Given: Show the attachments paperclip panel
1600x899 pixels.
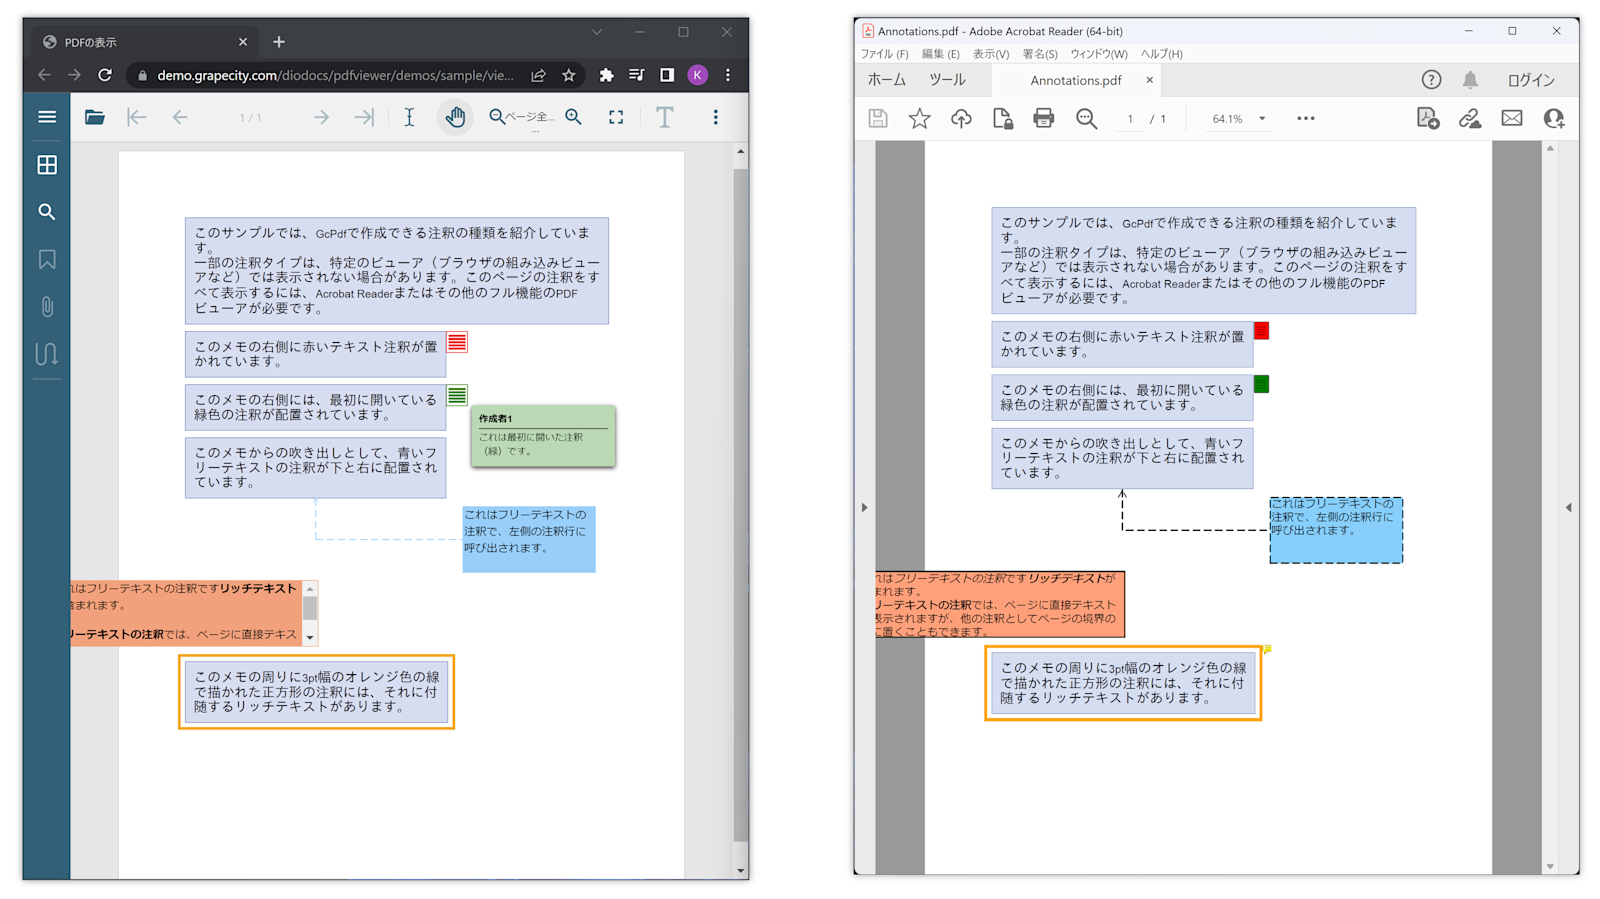Looking at the screenshot, I should coord(47,307).
